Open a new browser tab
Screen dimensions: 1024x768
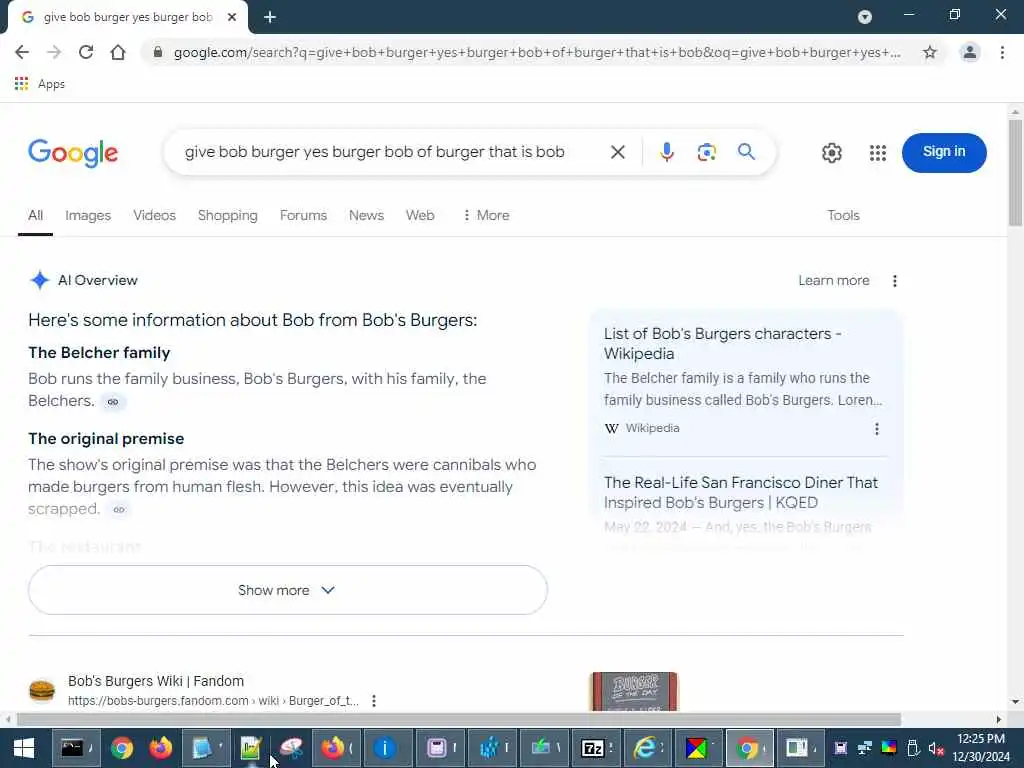pyautogui.click(x=270, y=18)
